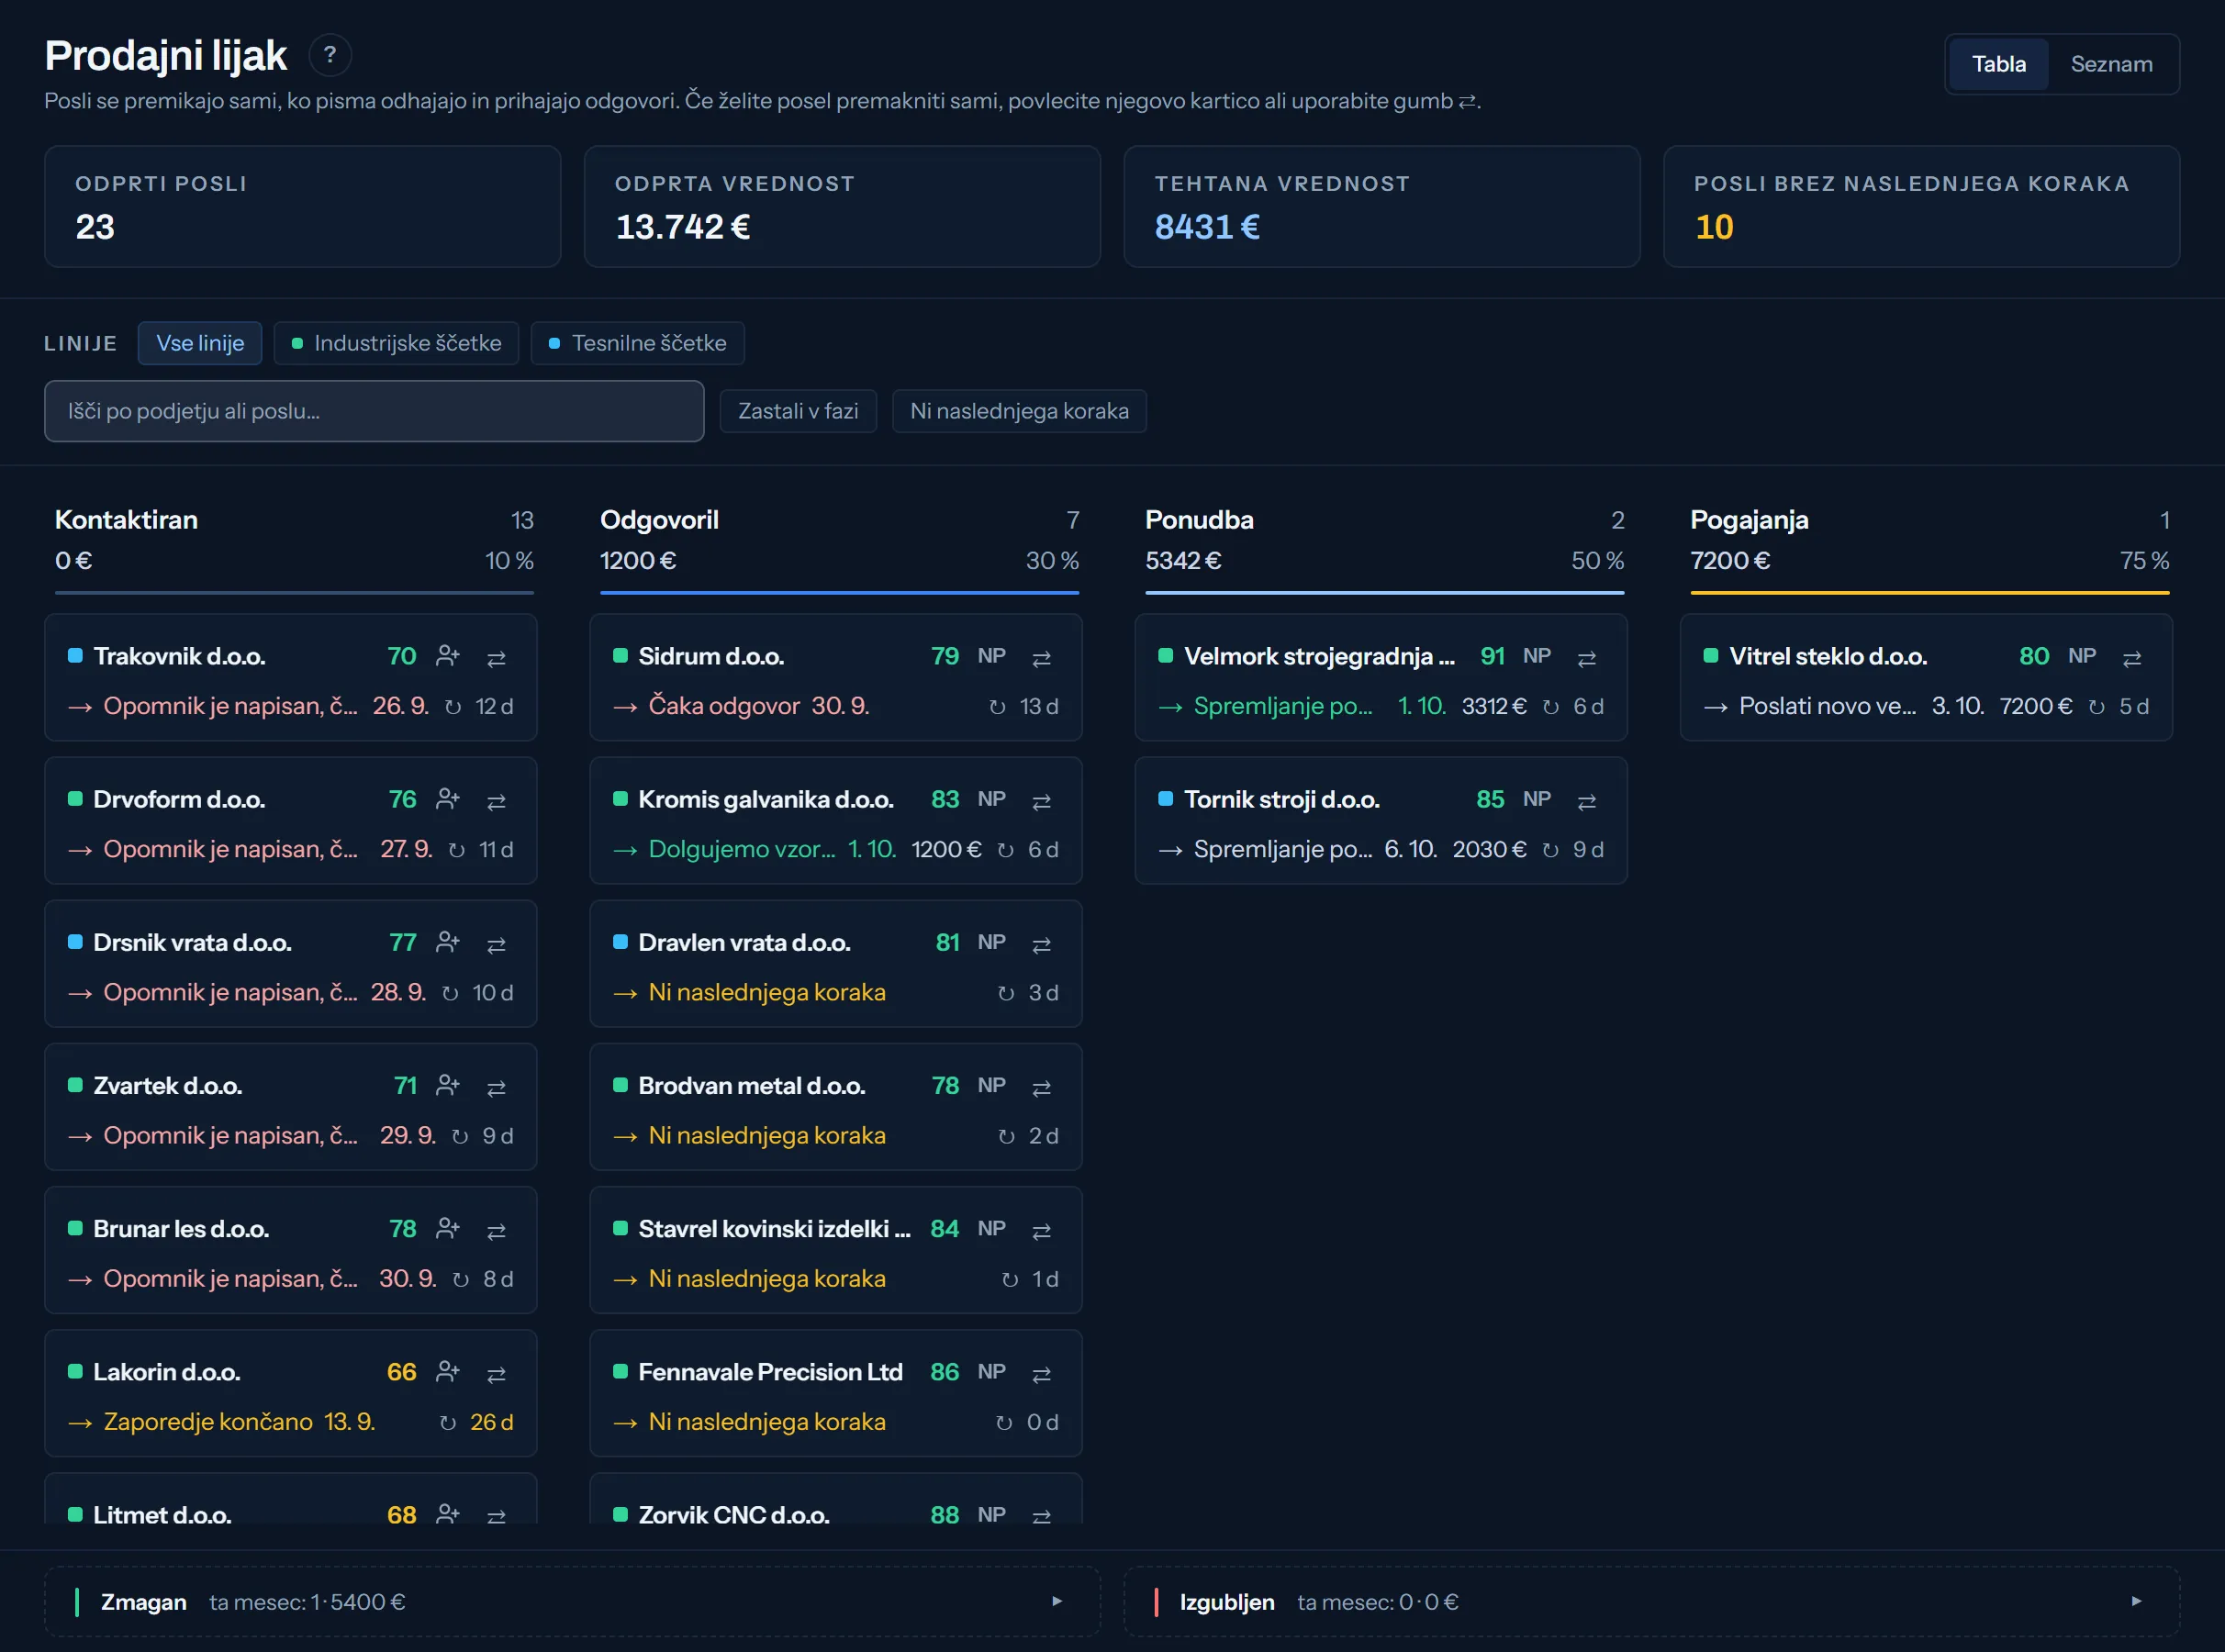2225x1652 pixels.
Task: Click move-stage icon on Tornik stroji card
Action: [1586, 801]
